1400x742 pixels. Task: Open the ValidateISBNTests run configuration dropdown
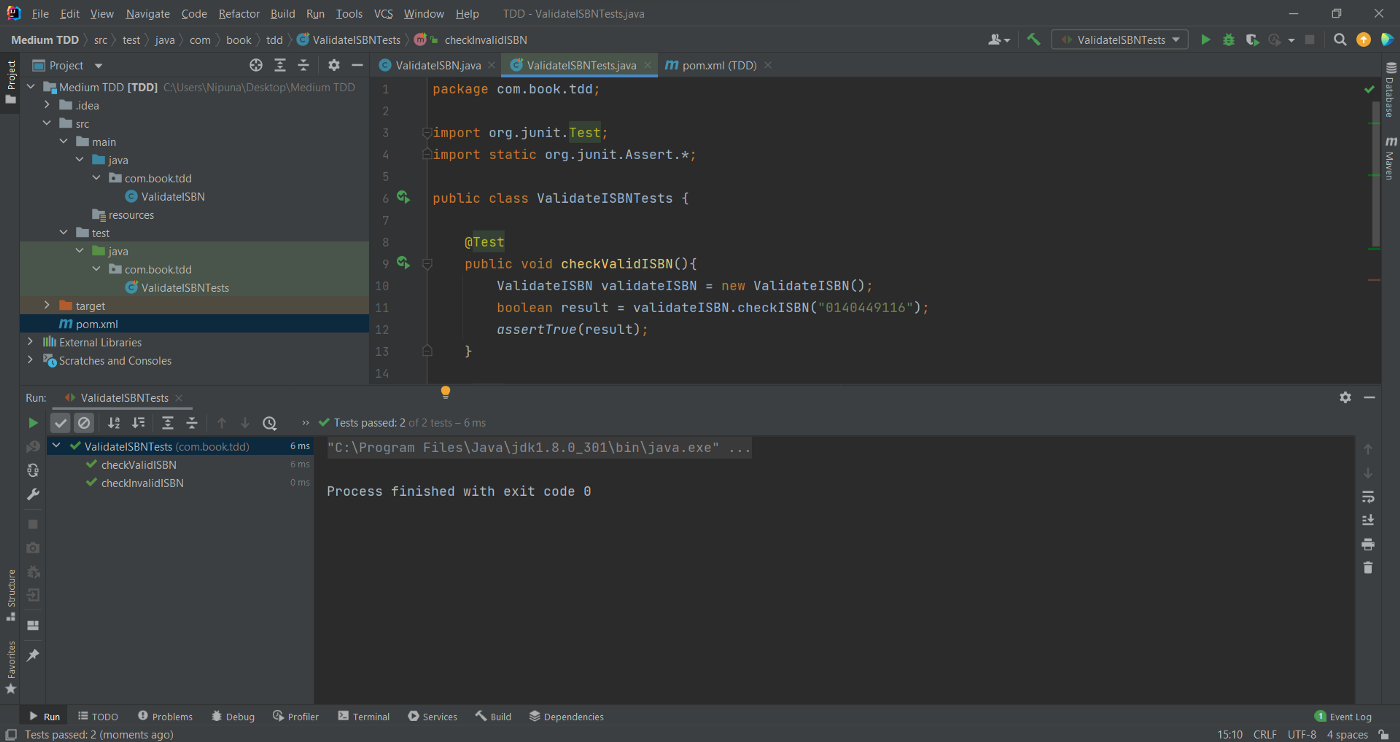(1120, 40)
